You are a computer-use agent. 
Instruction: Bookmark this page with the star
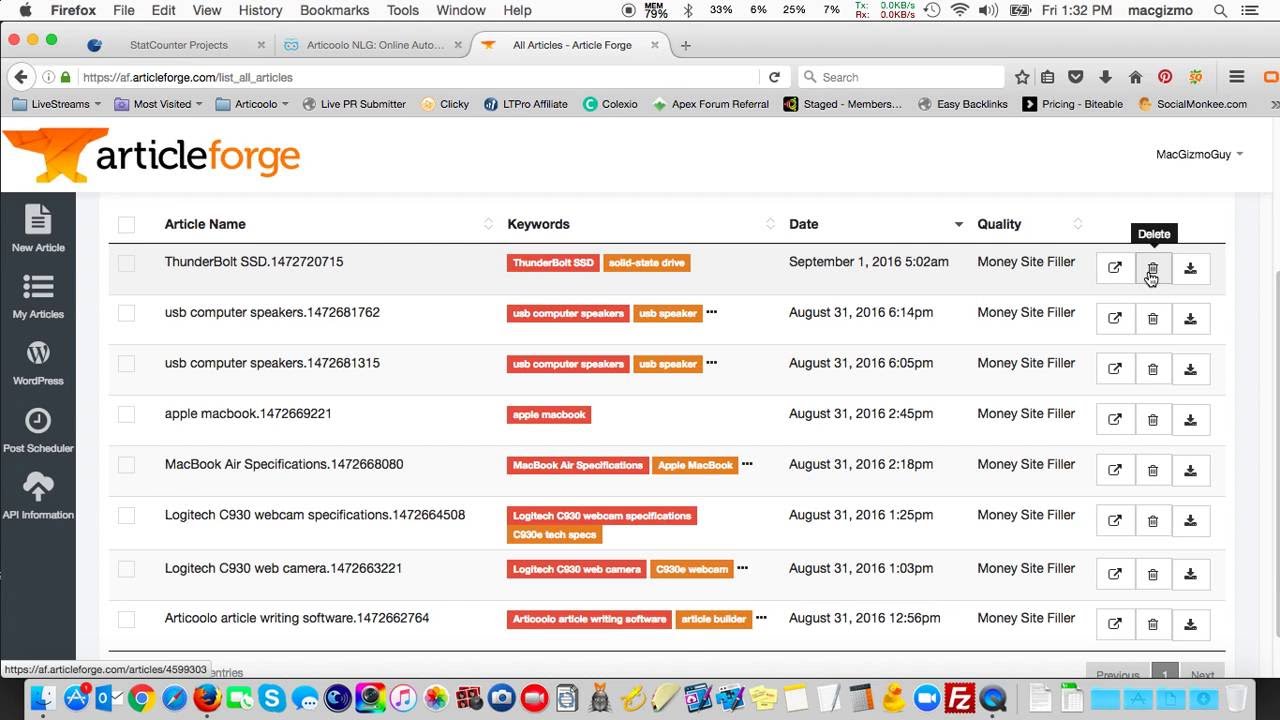(x=1022, y=77)
